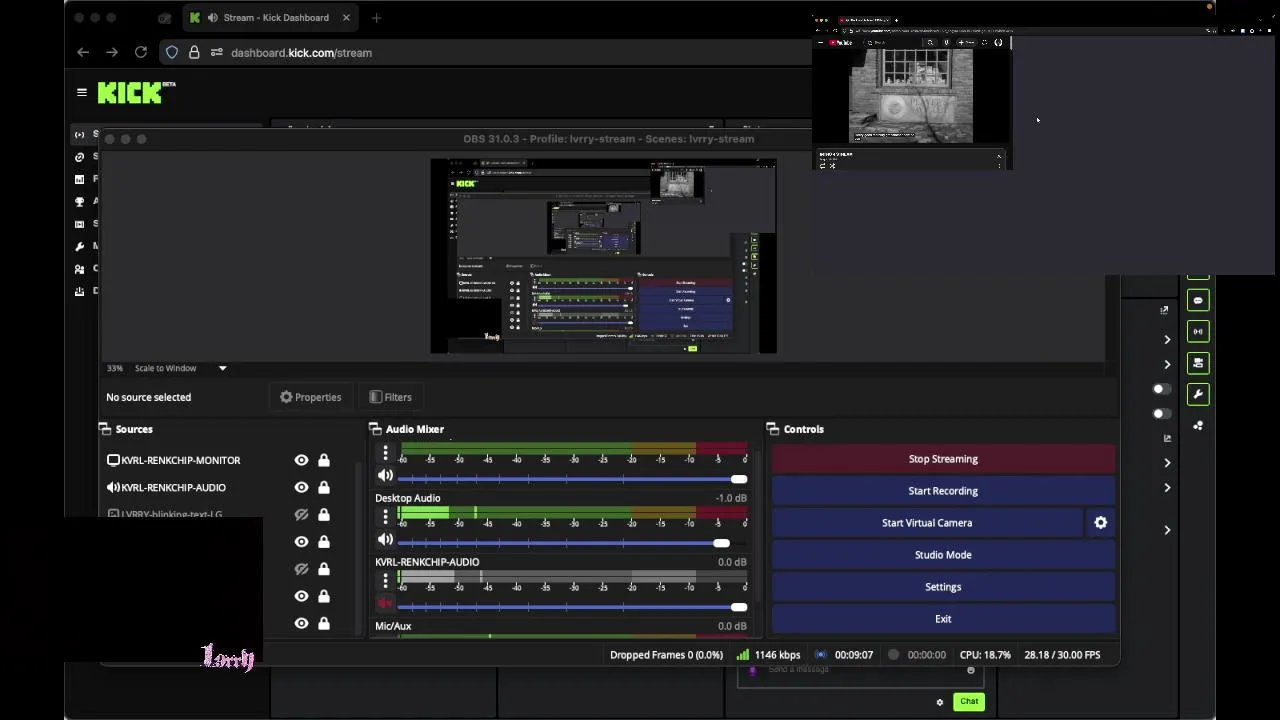Start the Virtual Camera
The image size is (1280, 720).
click(927, 523)
